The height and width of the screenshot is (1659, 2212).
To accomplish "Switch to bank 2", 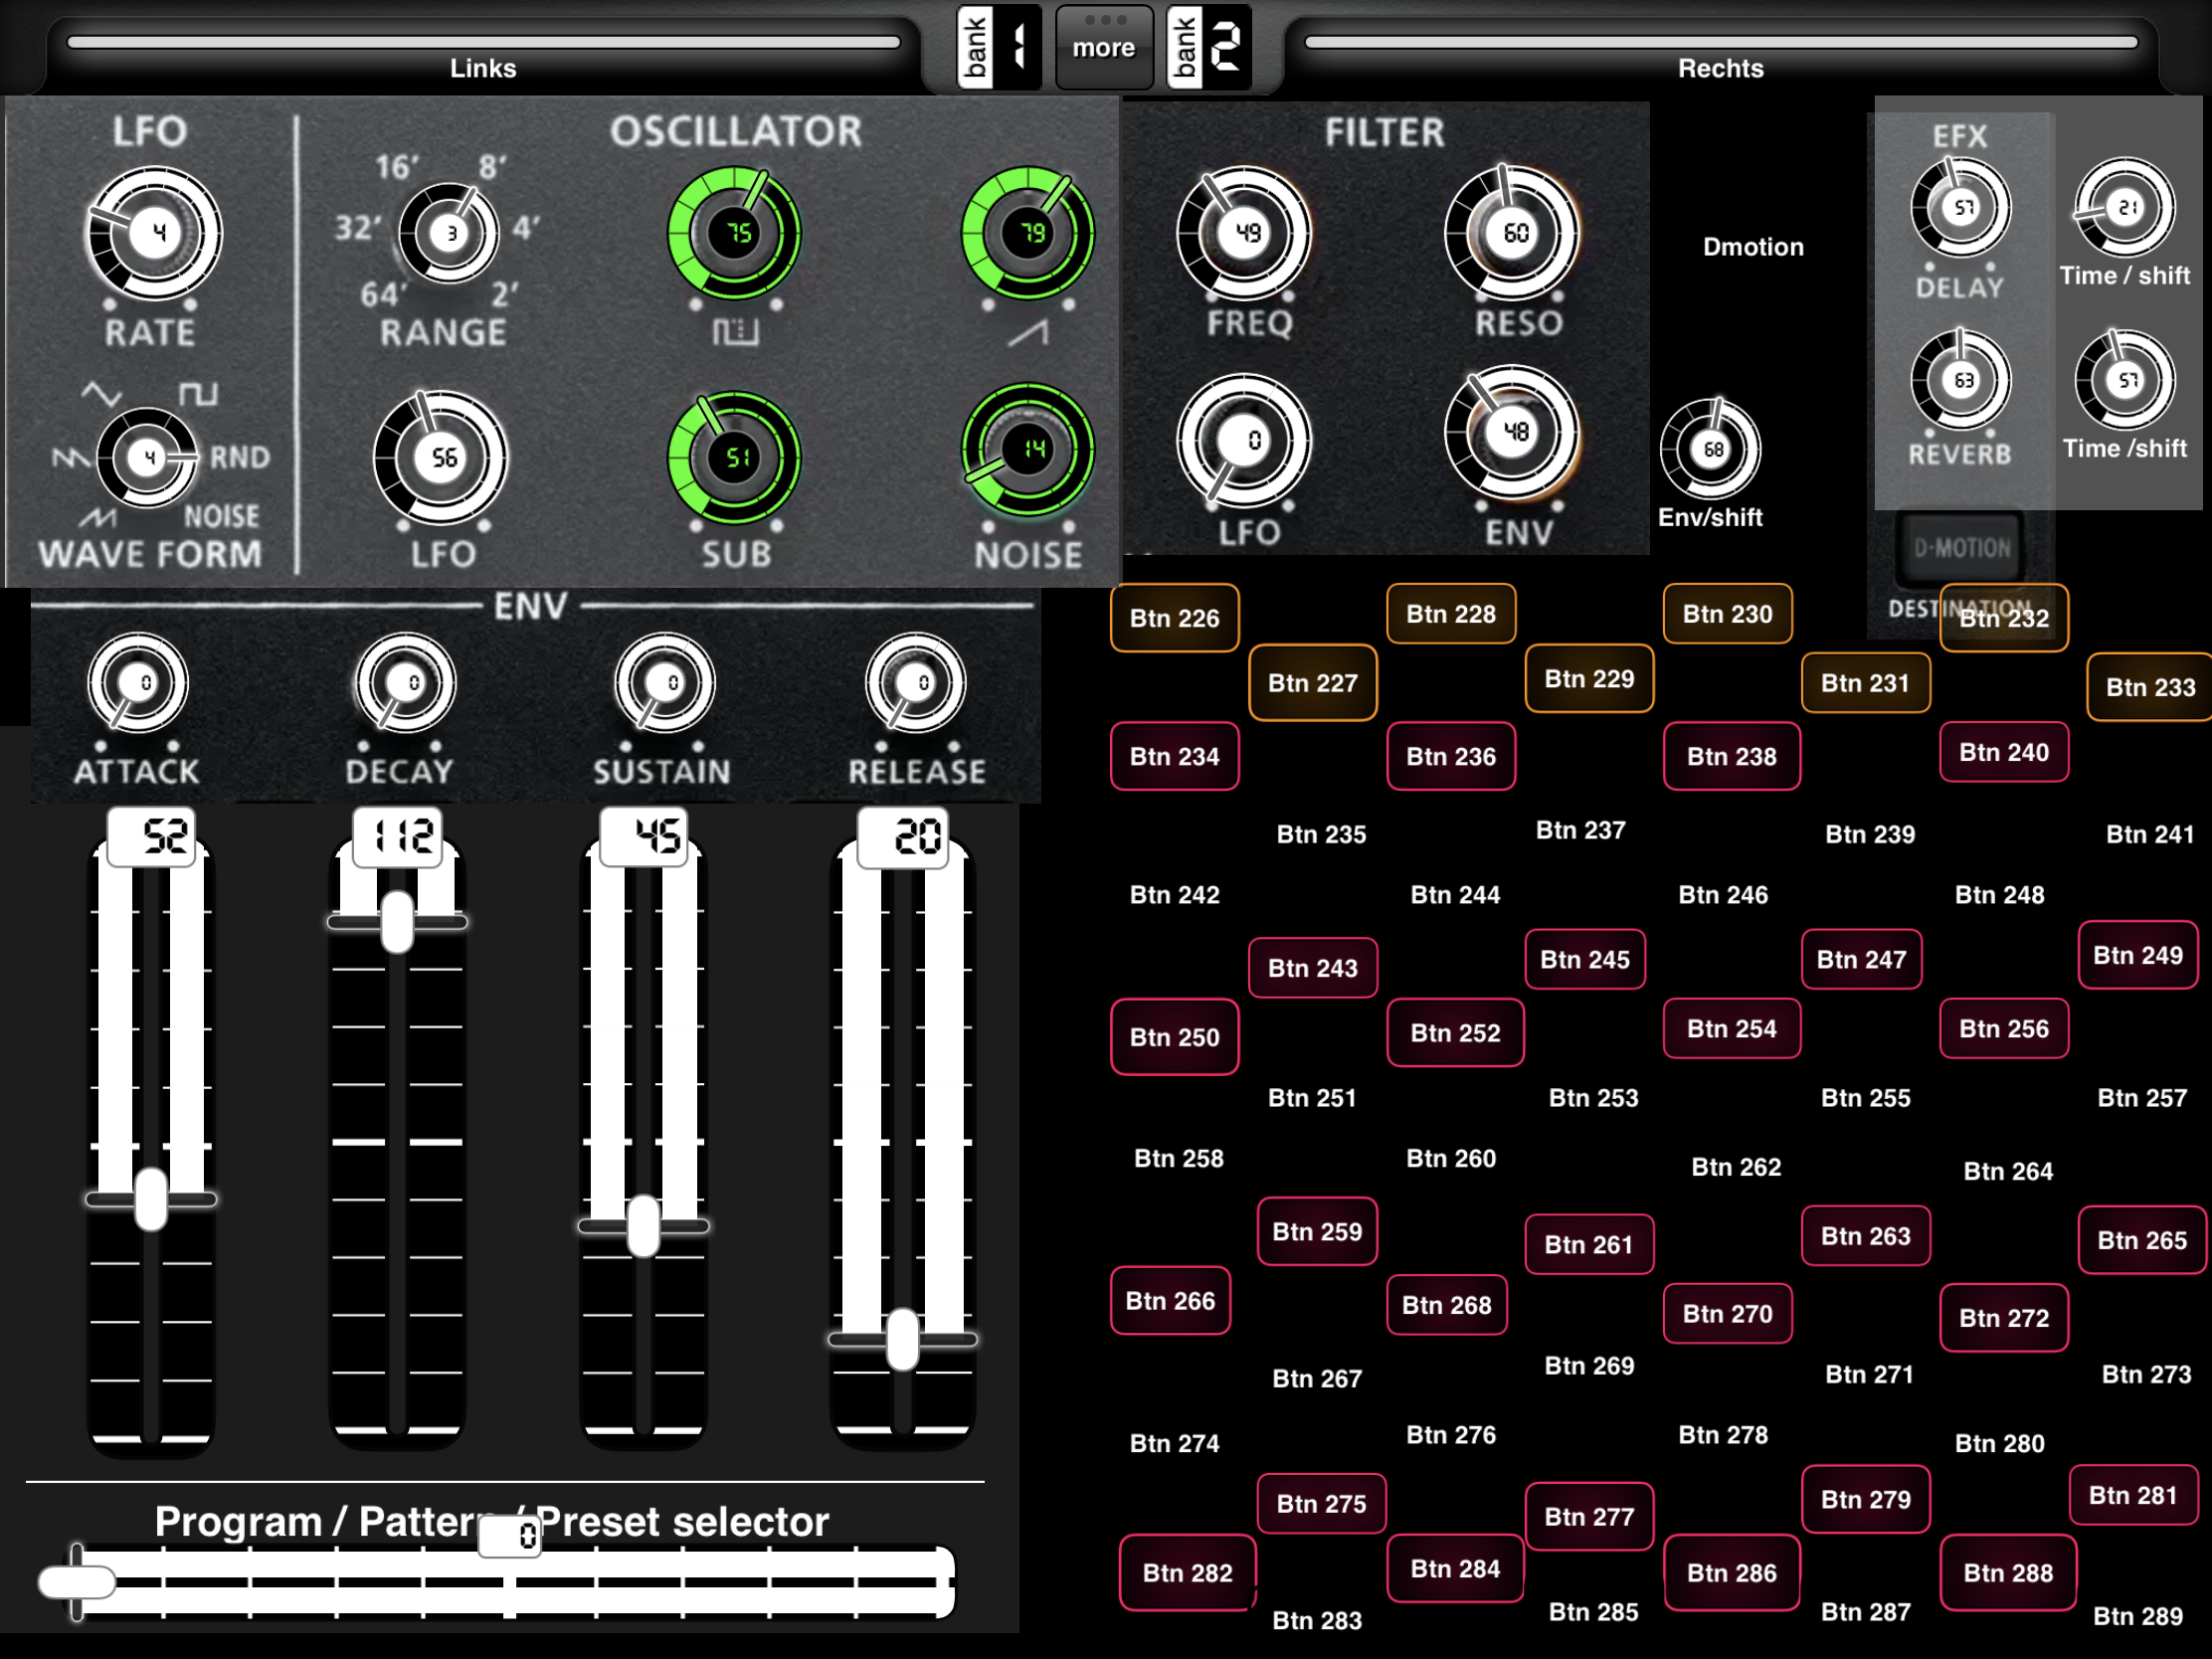I will 1209,47.
